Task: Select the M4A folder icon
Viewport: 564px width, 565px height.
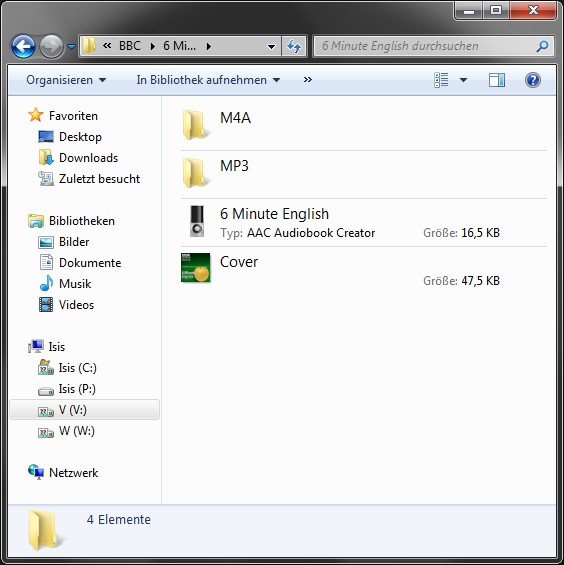Action: 195,125
